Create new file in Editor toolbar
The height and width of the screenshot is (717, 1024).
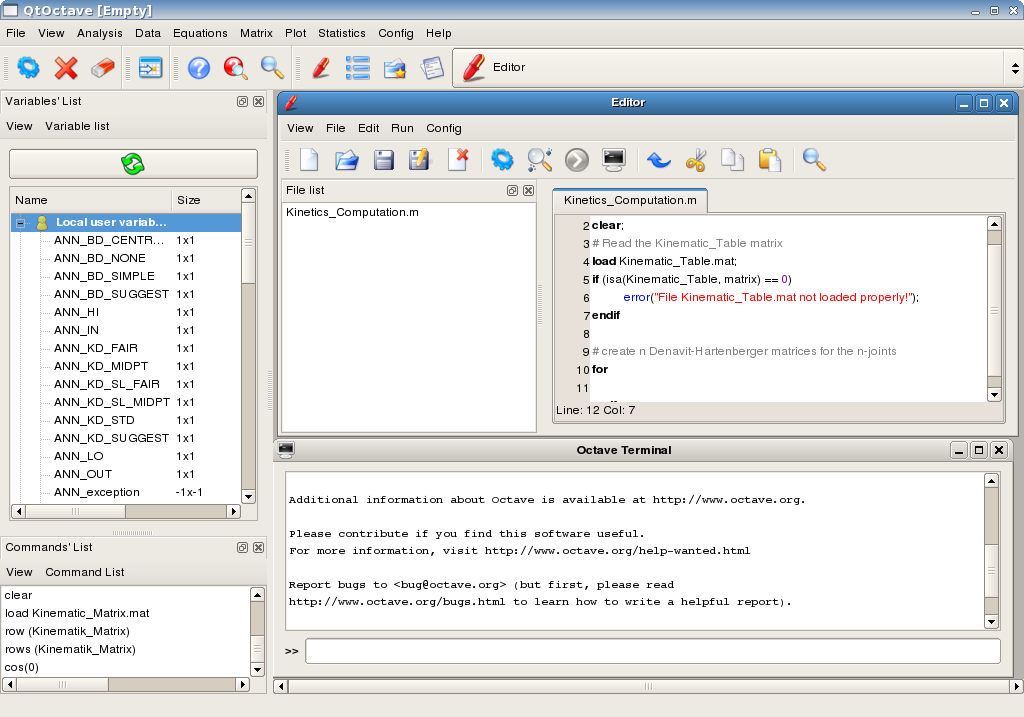[x=309, y=159]
